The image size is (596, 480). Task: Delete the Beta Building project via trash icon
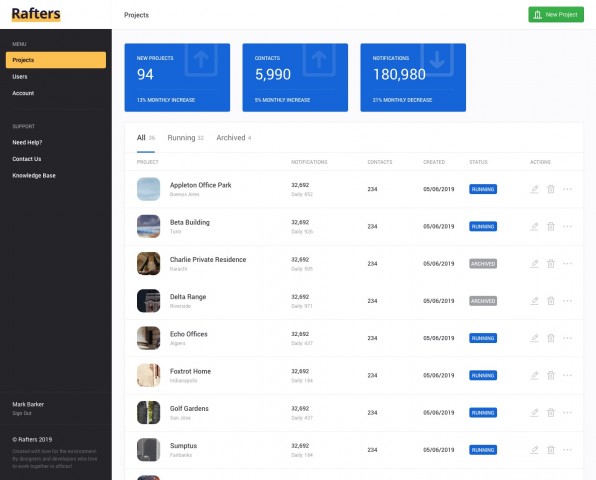point(551,226)
